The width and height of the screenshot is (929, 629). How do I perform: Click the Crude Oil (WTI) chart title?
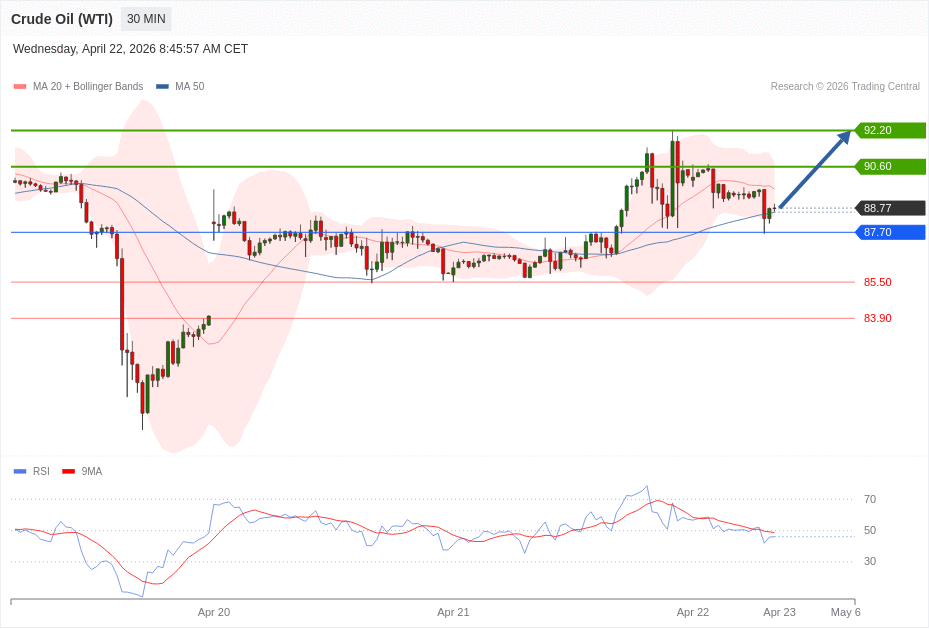click(62, 19)
